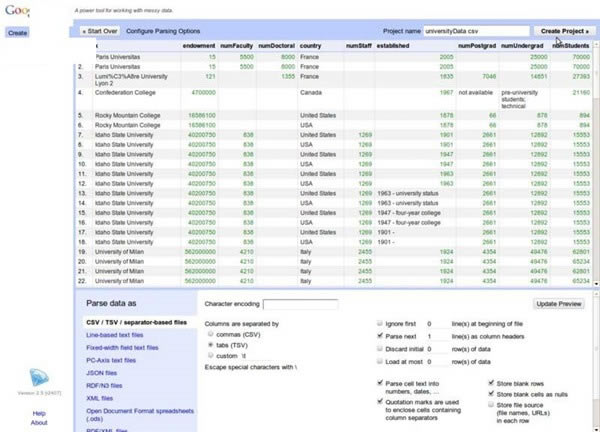Uncheck Parse next lines as column headers

pyautogui.click(x=380, y=336)
